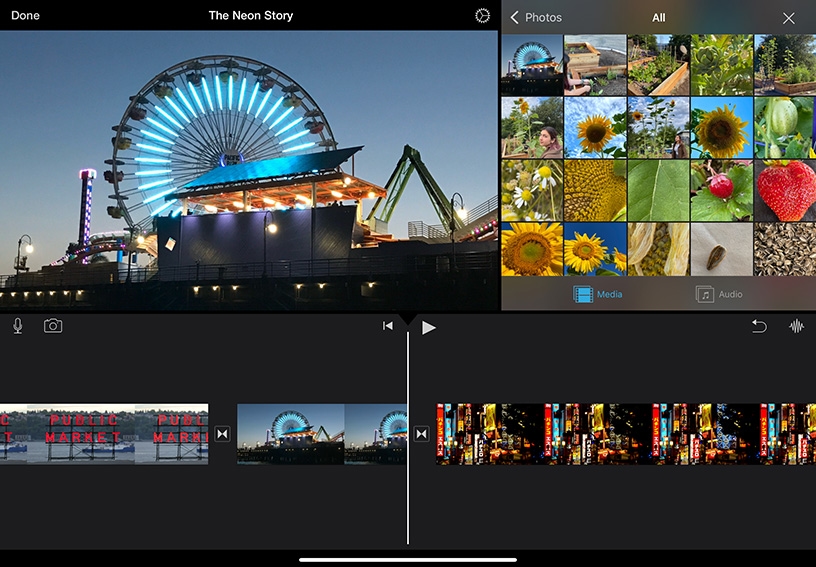Select transition before neon signs clip
The height and width of the screenshot is (567, 816).
pyautogui.click(x=422, y=434)
